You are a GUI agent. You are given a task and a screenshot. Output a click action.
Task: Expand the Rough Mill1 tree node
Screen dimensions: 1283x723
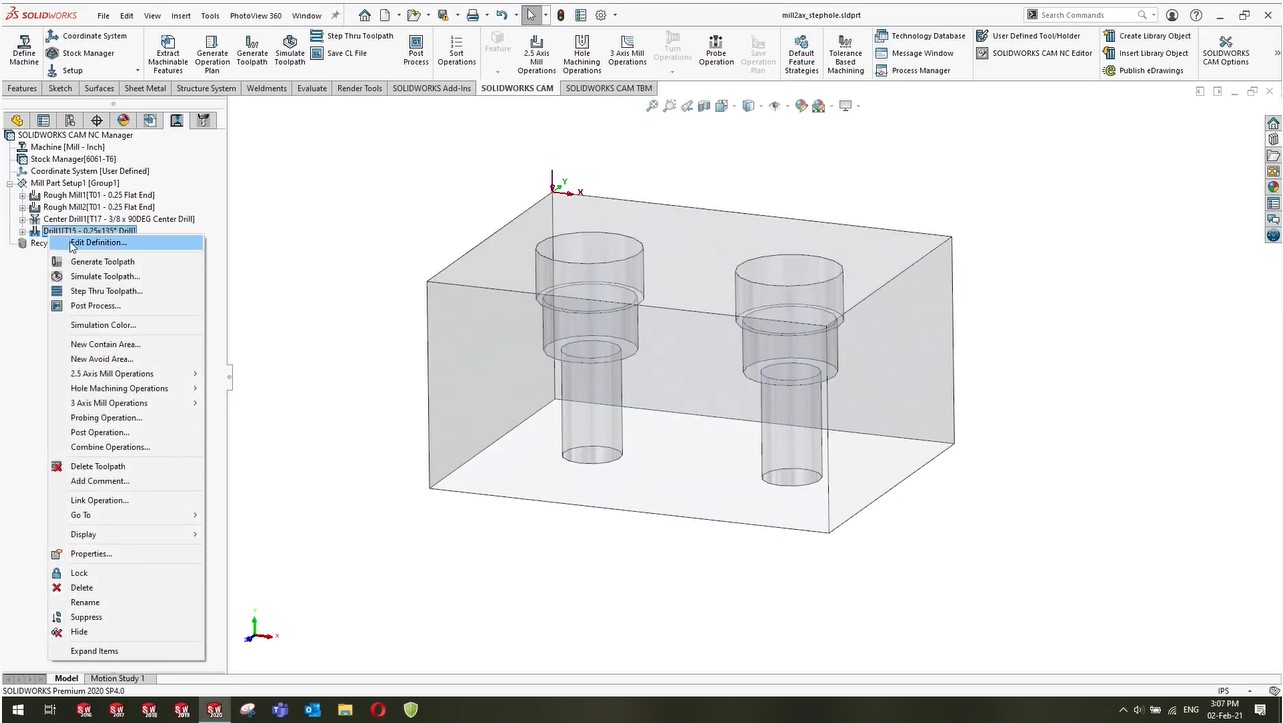tap(22, 195)
